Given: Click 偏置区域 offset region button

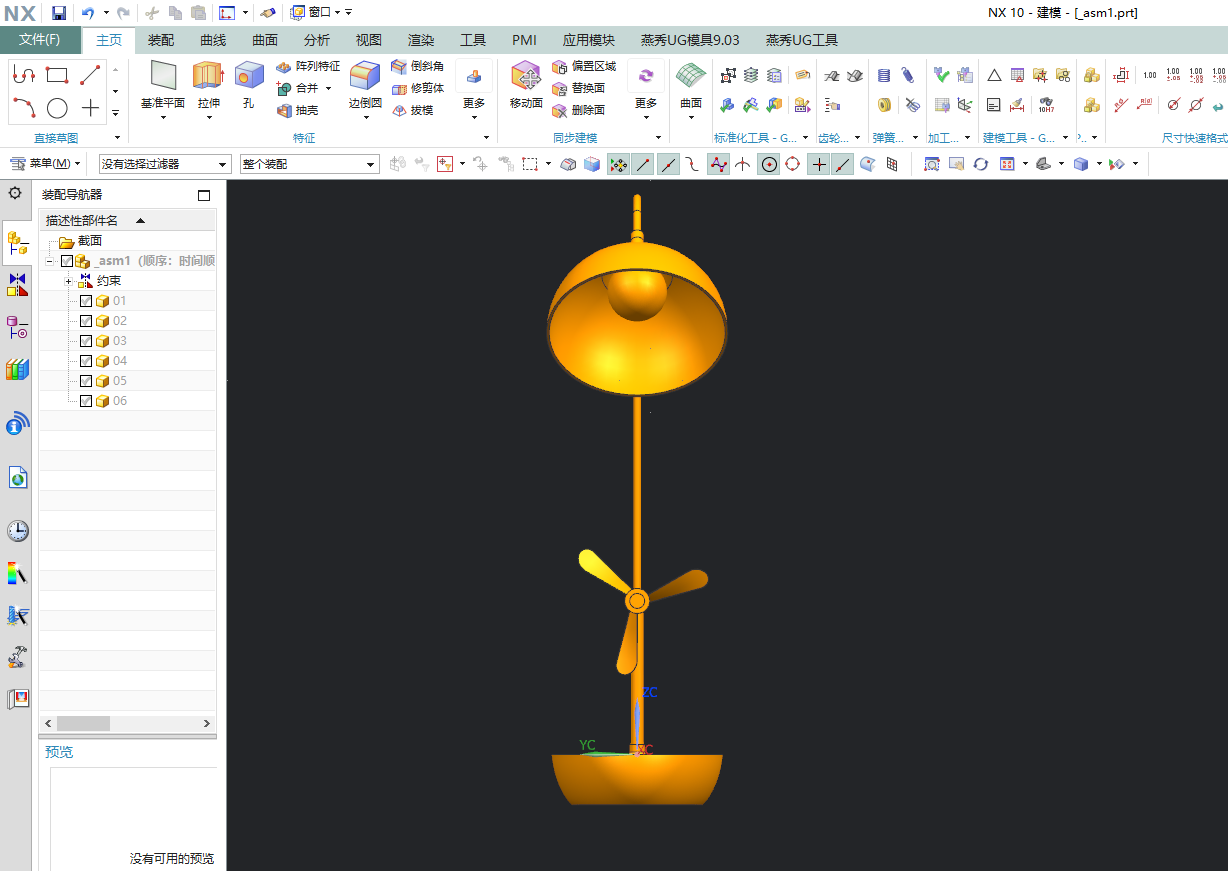Looking at the screenshot, I should tap(584, 66).
